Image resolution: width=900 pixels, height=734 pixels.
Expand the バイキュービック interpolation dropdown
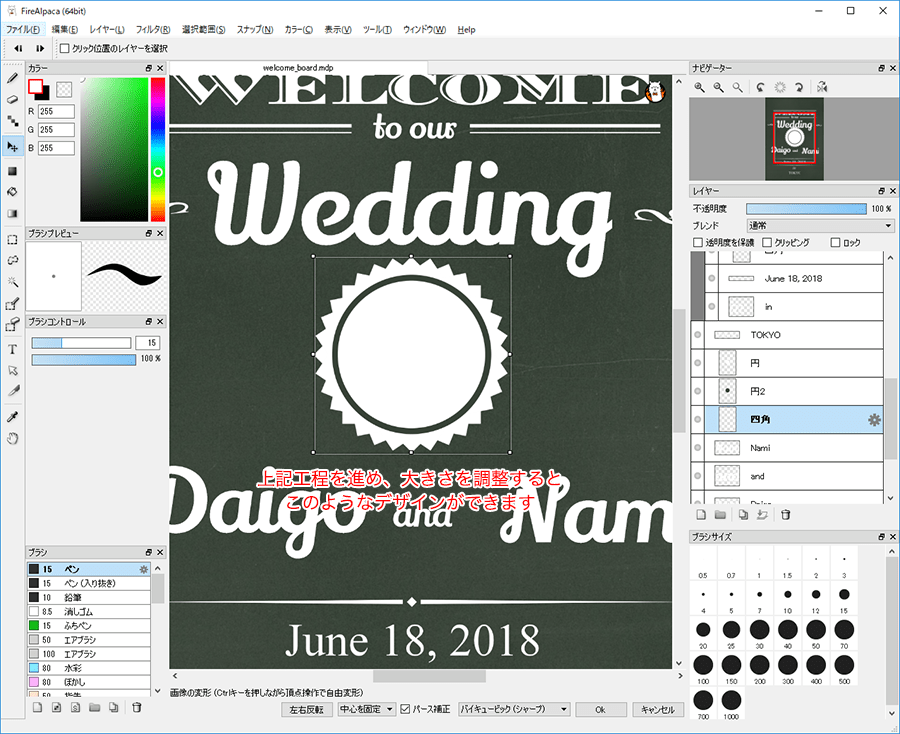pos(514,709)
